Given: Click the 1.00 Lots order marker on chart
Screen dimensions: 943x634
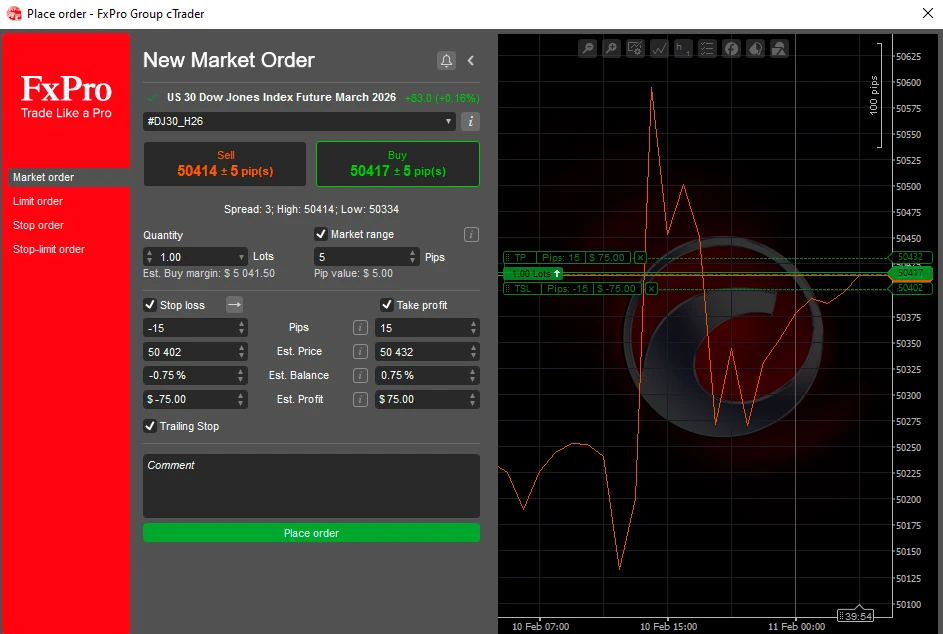Looking at the screenshot, I should click(533, 274).
